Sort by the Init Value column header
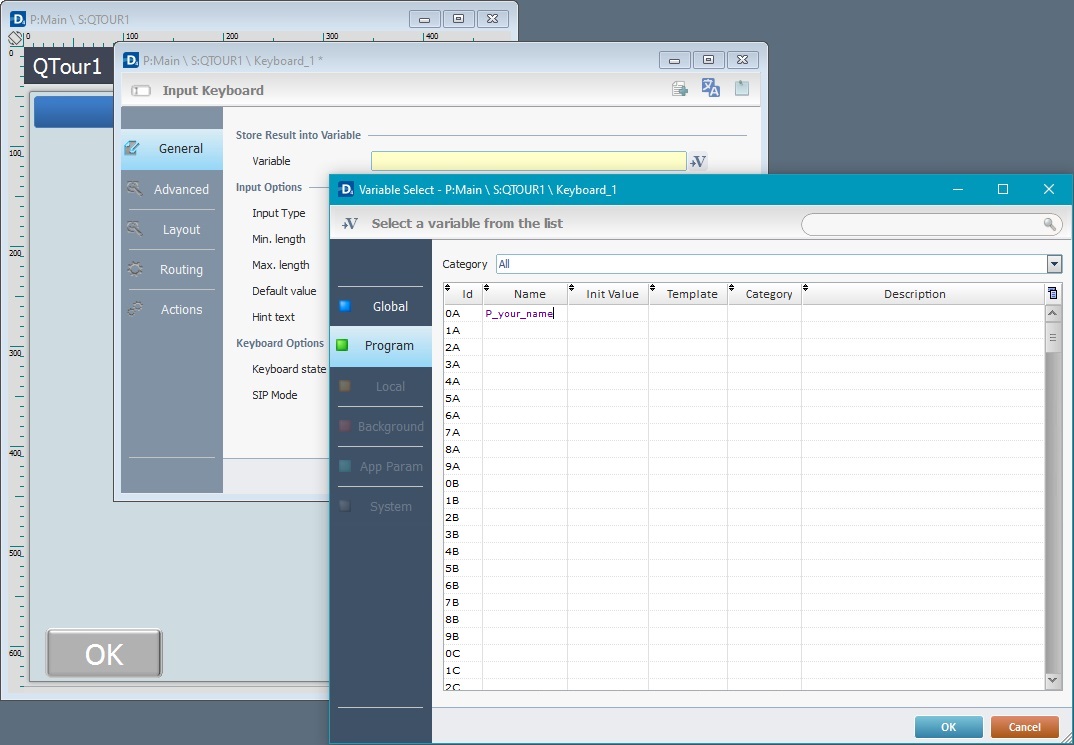 (612, 294)
